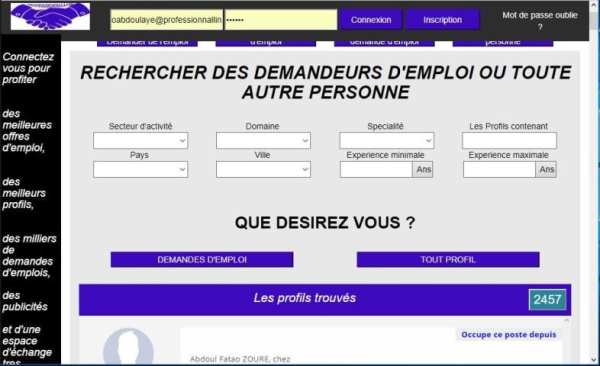Click the Occupe ce poste depuis label

[x=509, y=335]
